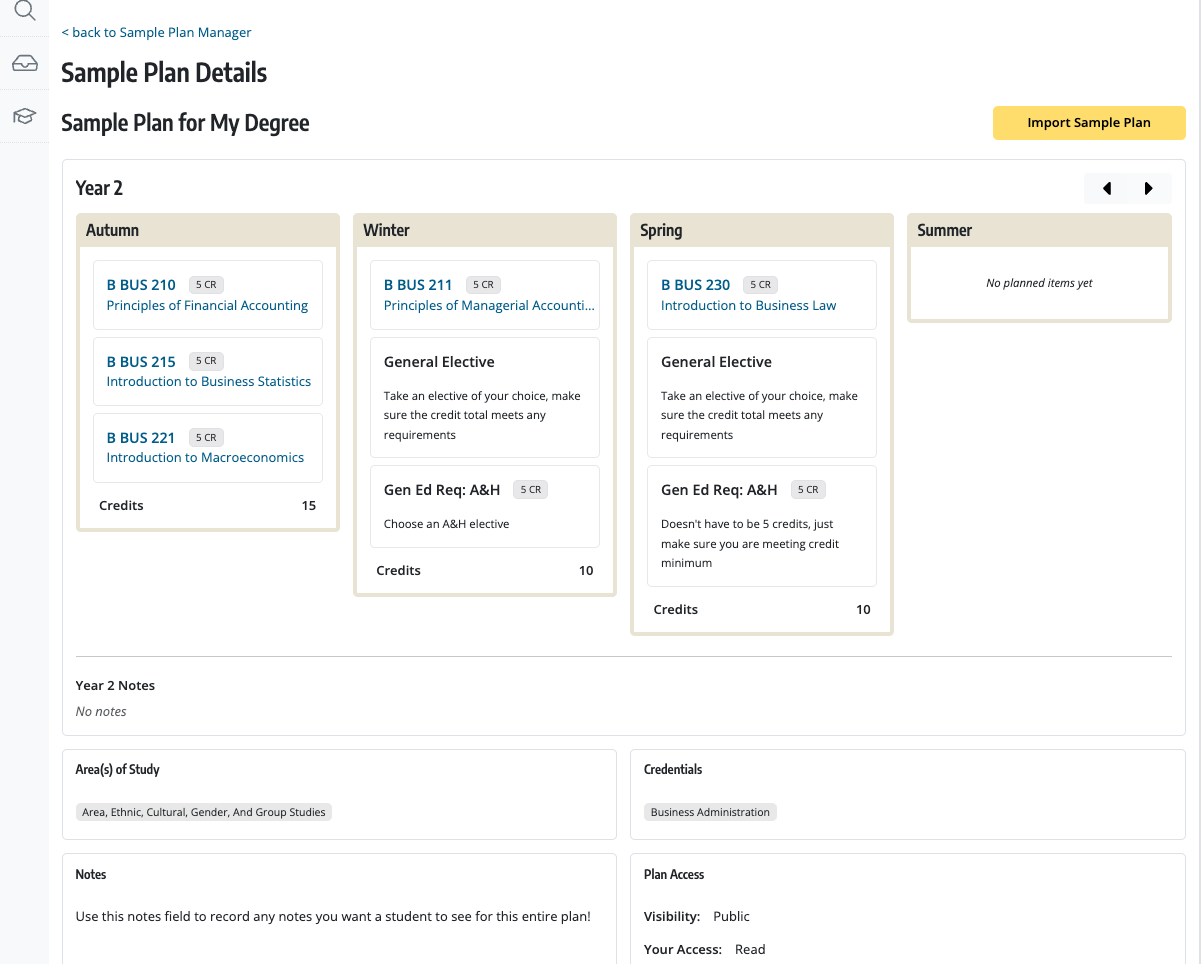Open Principles of Financial Accounting link
This screenshot has width=1201, height=964.
click(207, 306)
